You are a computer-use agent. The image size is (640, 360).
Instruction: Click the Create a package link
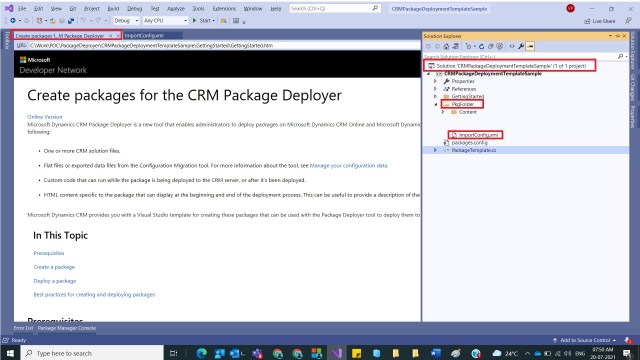coord(54,267)
